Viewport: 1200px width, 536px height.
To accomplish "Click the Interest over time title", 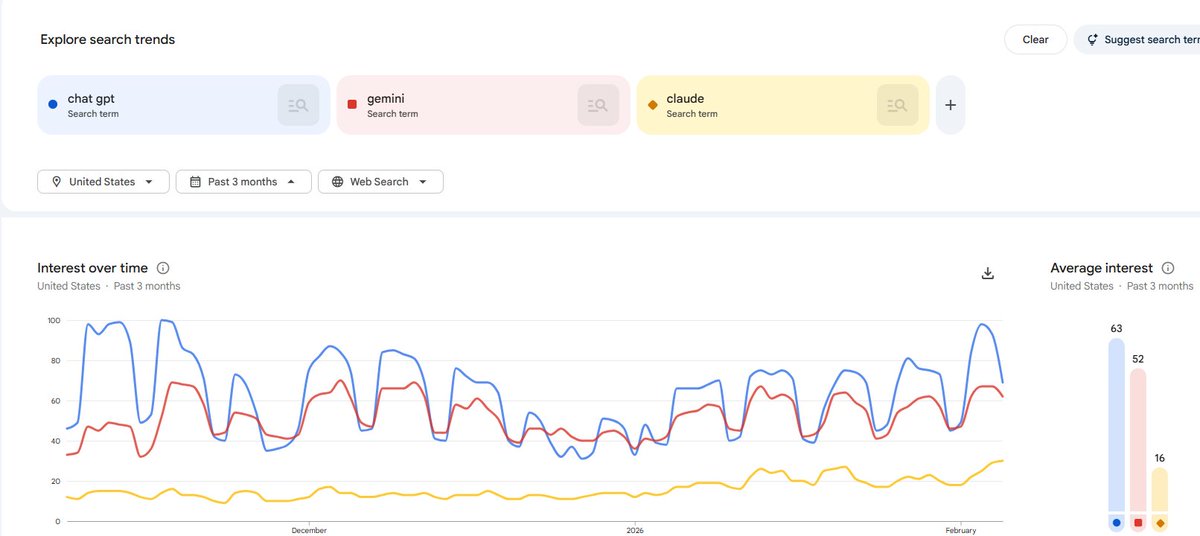I will click(92, 268).
